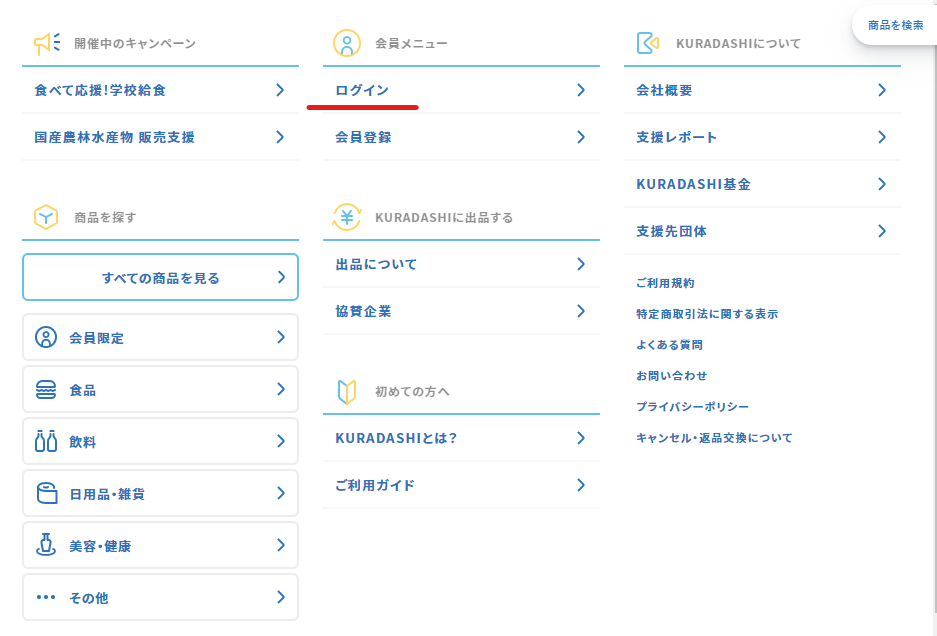
Task: Click the 会員限定 person icon
Action: pos(46,337)
